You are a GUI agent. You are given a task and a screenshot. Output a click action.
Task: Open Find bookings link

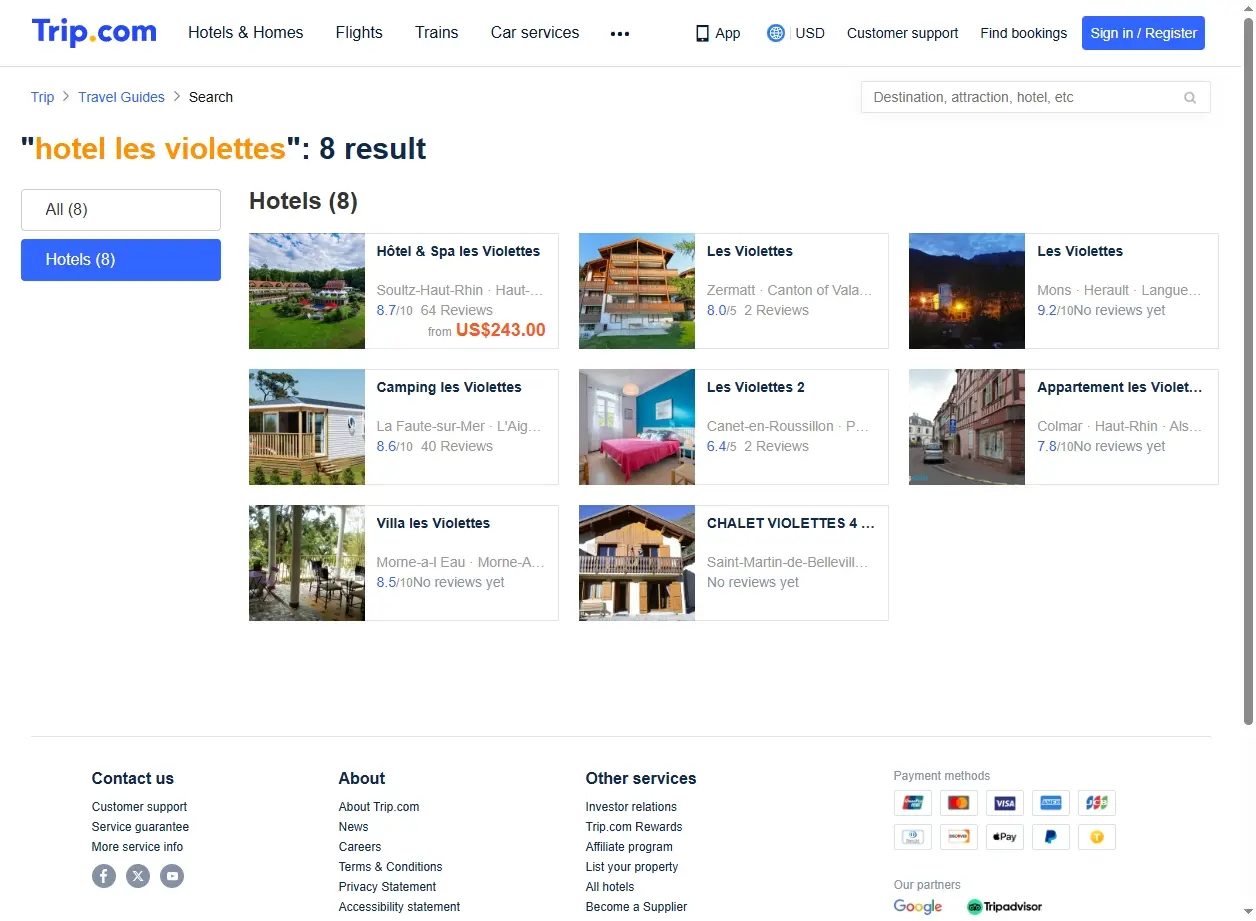coord(1023,33)
